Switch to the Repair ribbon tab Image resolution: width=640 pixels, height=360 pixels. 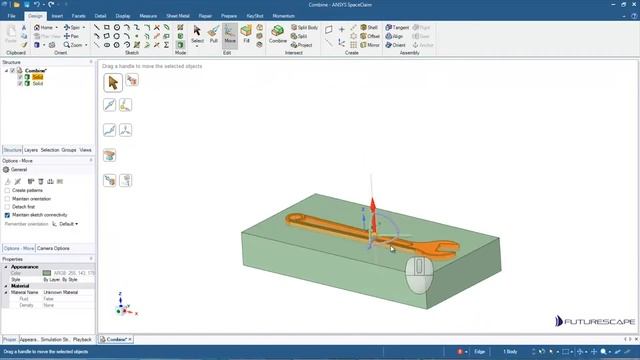click(x=205, y=16)
